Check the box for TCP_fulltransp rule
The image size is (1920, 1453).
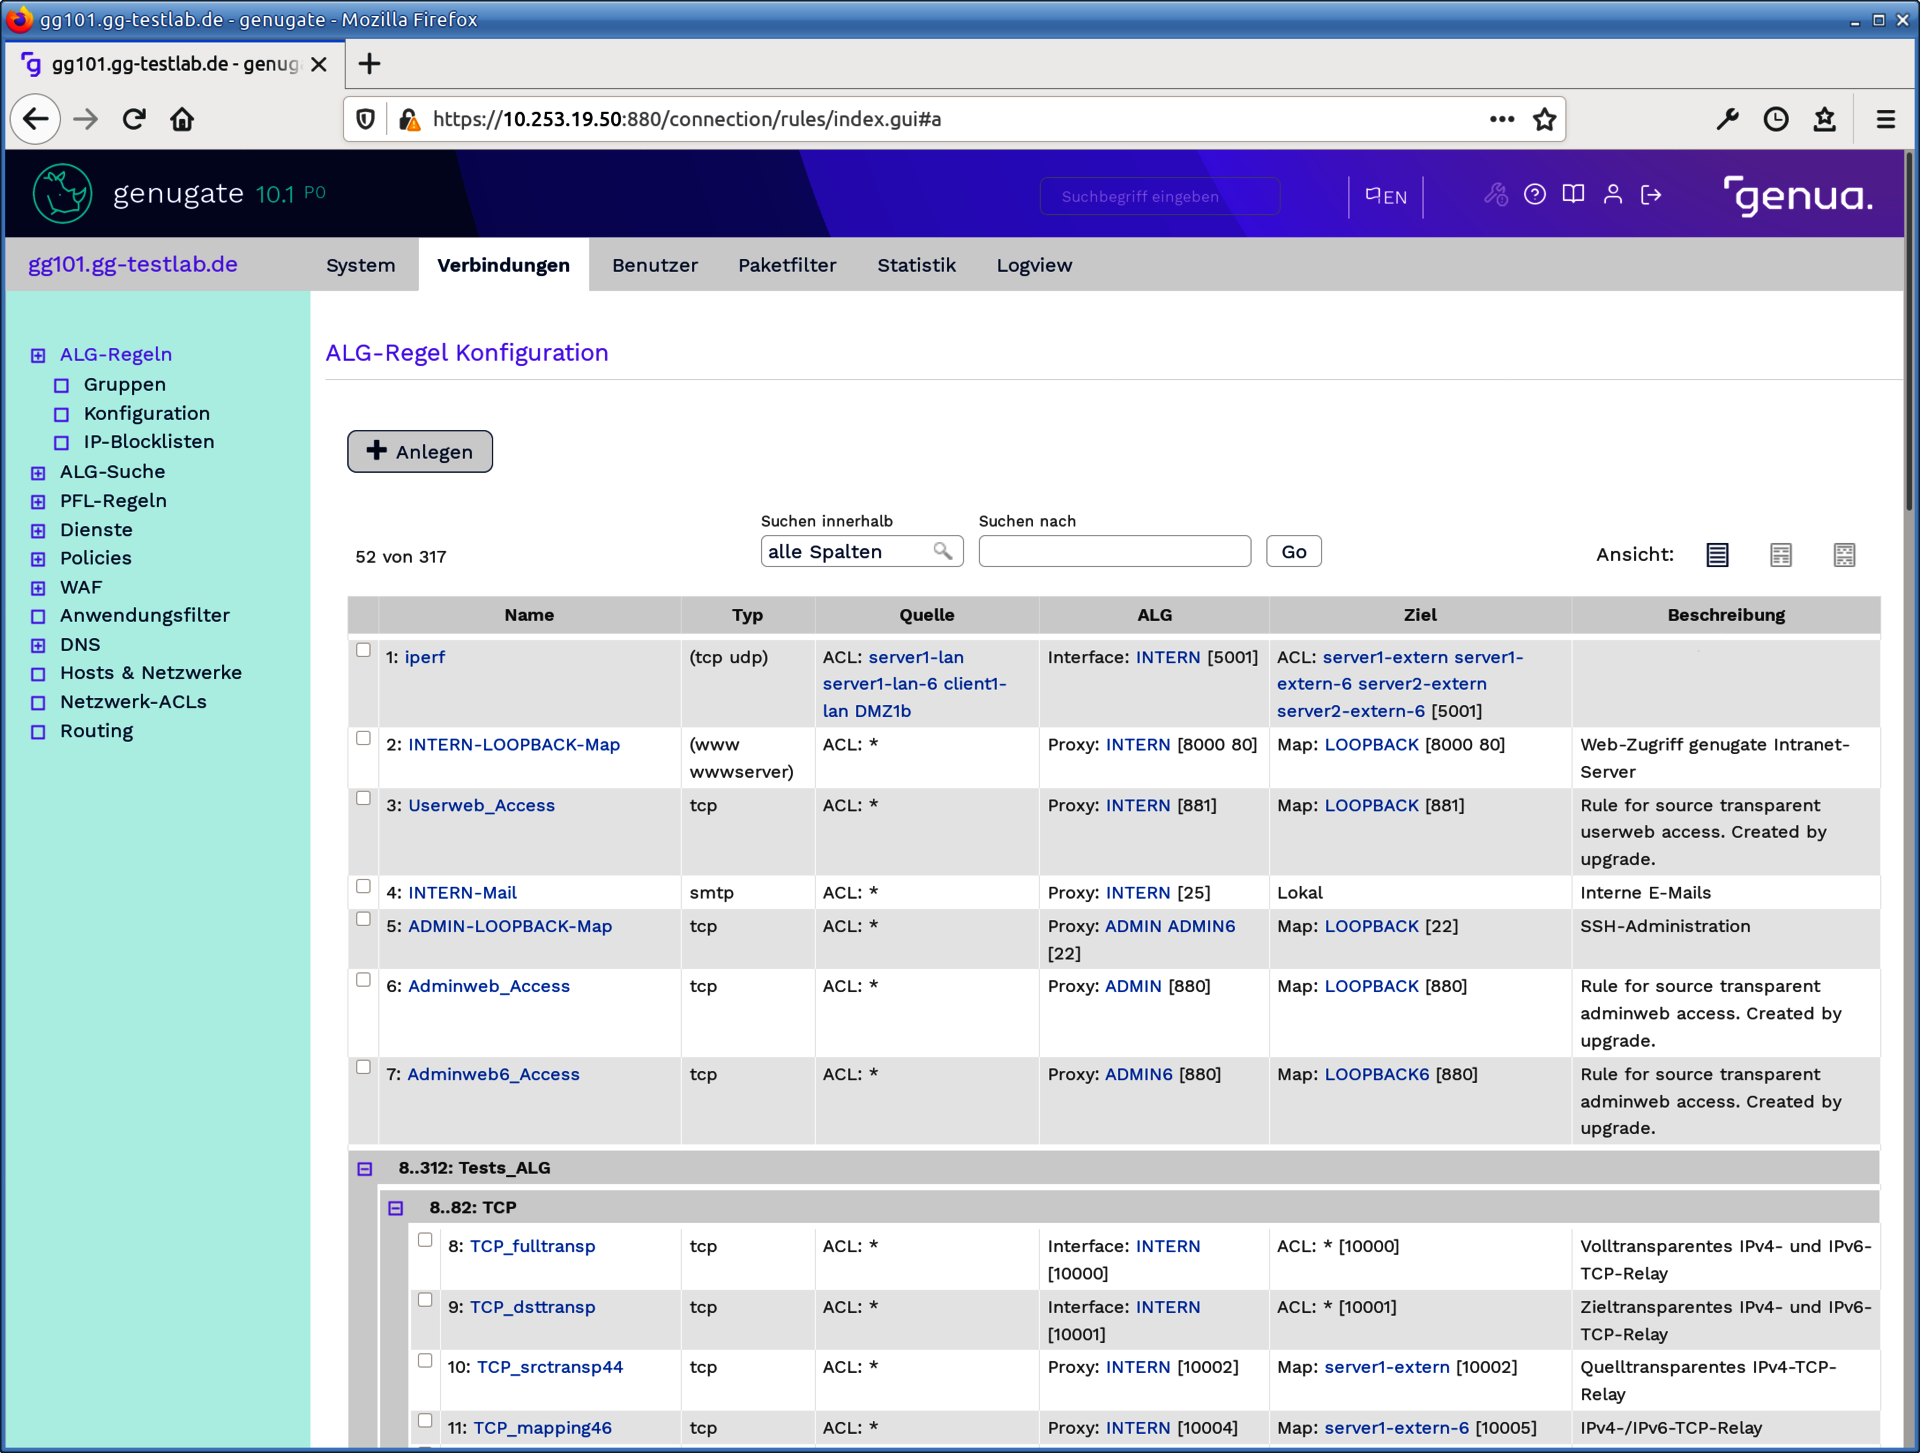click(426, 1240)
